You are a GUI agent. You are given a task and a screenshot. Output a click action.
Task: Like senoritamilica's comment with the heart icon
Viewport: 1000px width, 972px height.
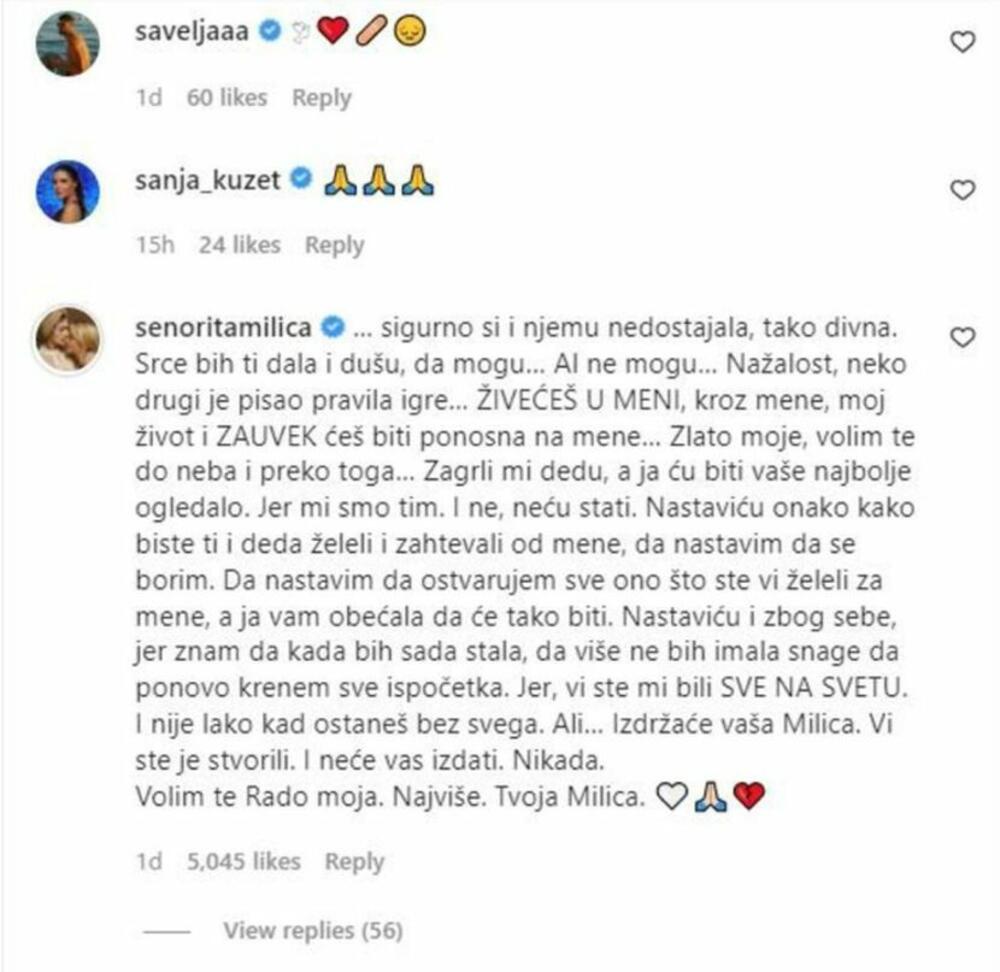click(962, 337)
